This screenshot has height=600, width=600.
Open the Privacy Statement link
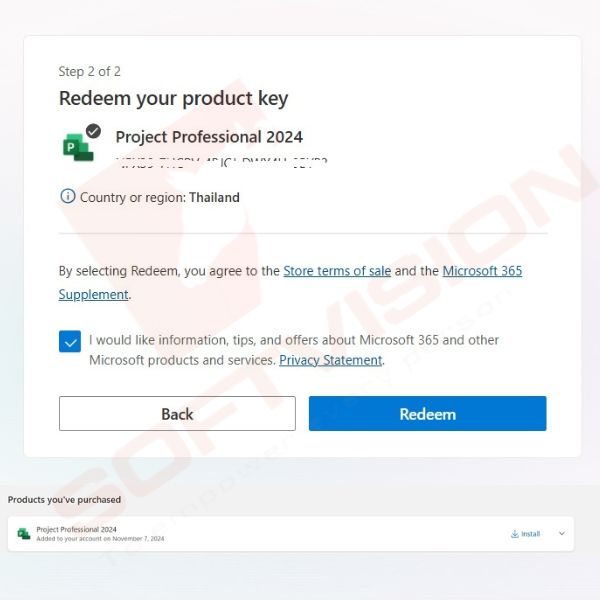click(x=331, y=360)
